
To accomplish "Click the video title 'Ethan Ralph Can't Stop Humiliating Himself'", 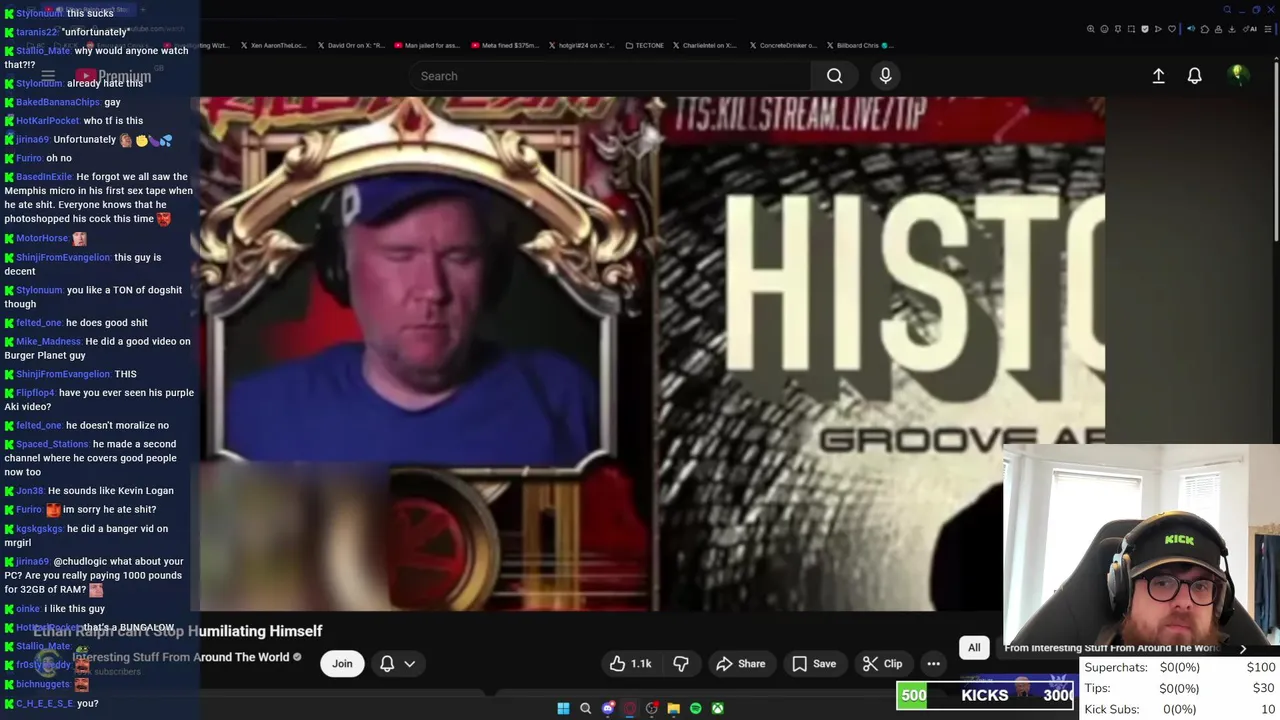I will (x=178, y=631).
